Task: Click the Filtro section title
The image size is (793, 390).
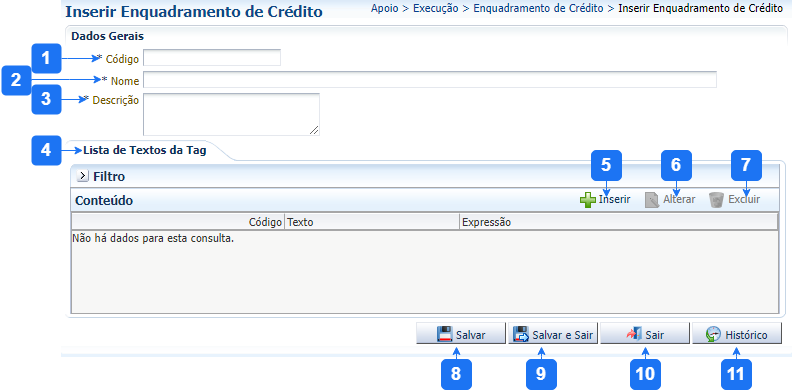Action: point(109,177)
